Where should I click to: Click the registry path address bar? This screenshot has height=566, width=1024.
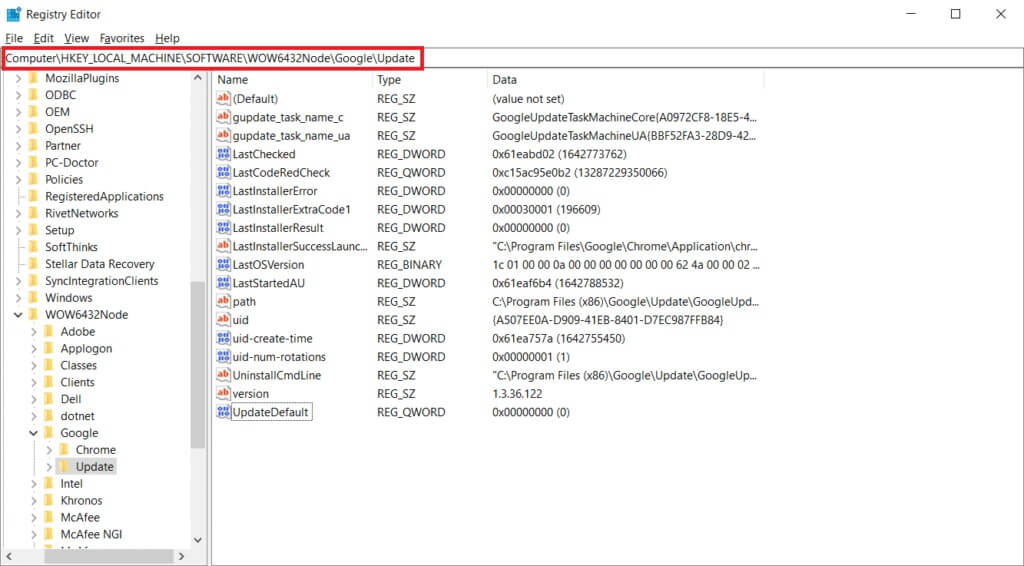(x=512, y=58)
